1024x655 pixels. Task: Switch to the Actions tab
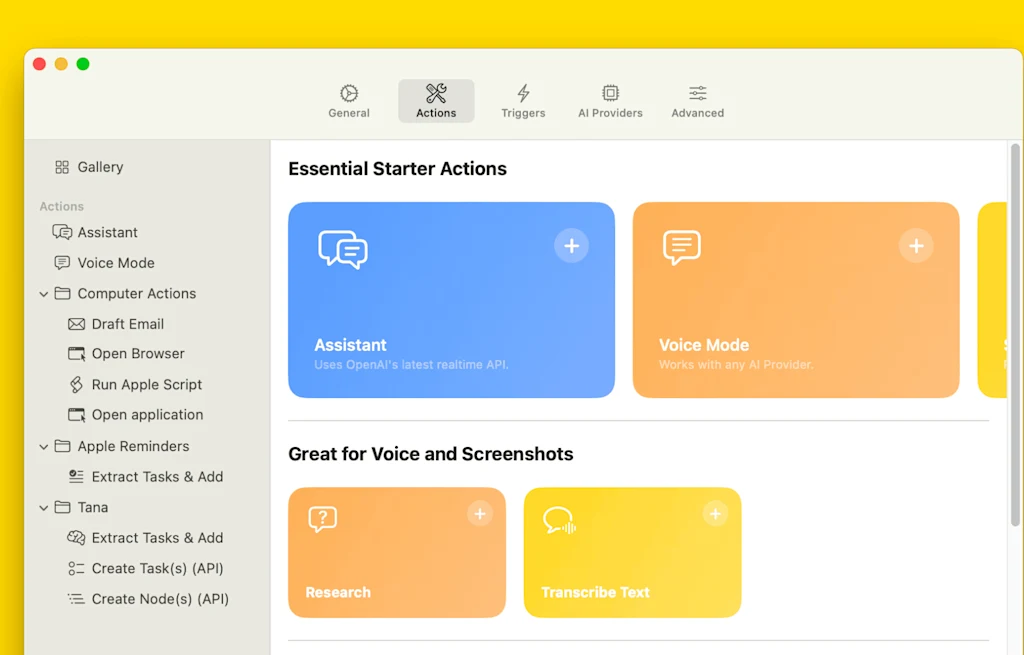(436, 101)
